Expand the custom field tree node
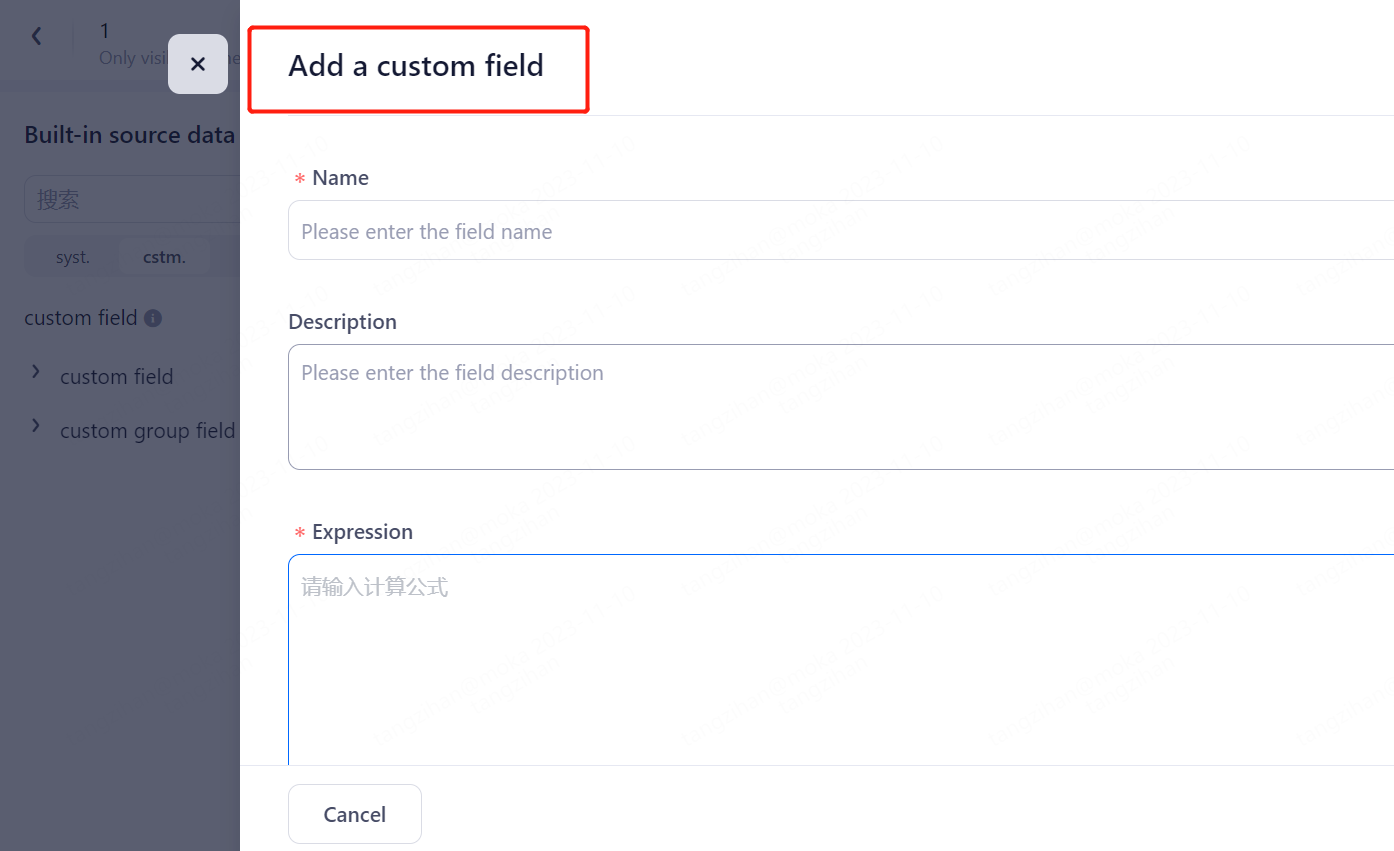1394x851 pixels. coord(36,372)
